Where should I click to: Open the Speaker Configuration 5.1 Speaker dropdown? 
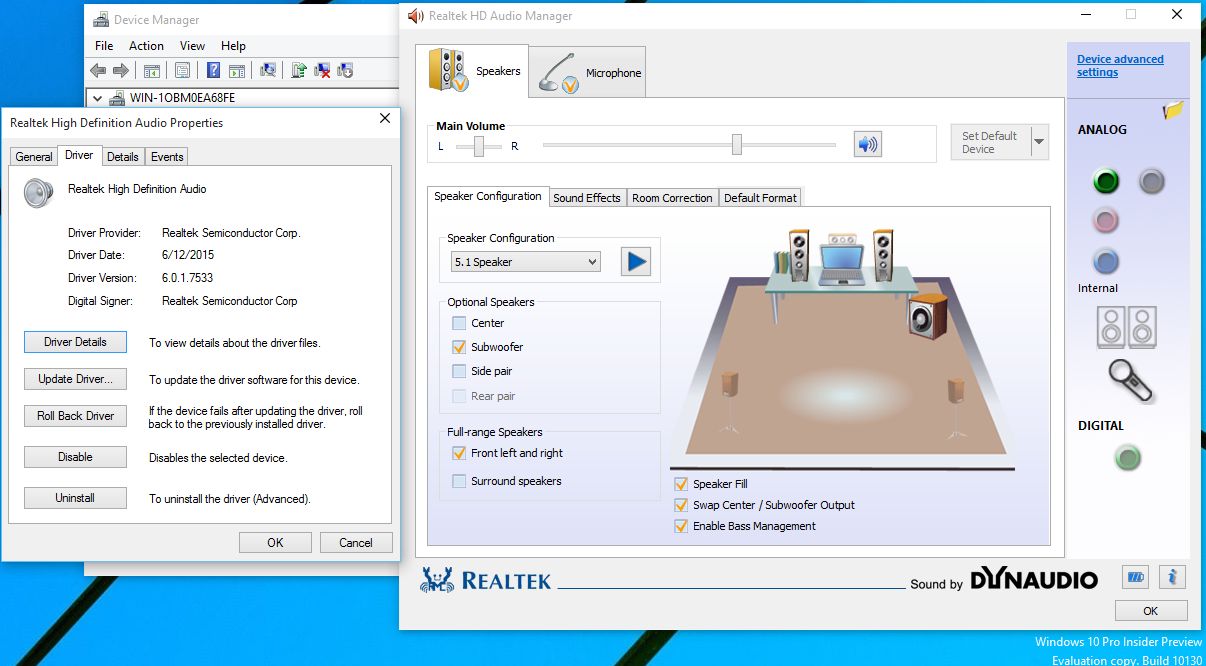pos(526,262)
